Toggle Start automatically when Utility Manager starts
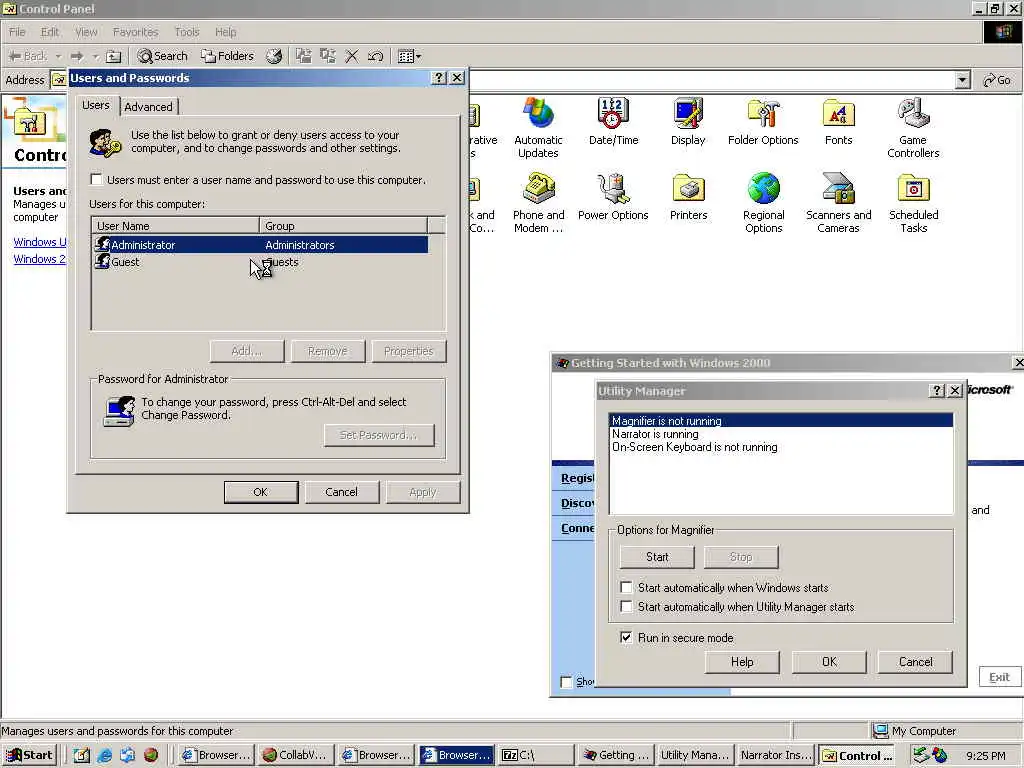Screen dimensions: 1024x768 point(626,607)
